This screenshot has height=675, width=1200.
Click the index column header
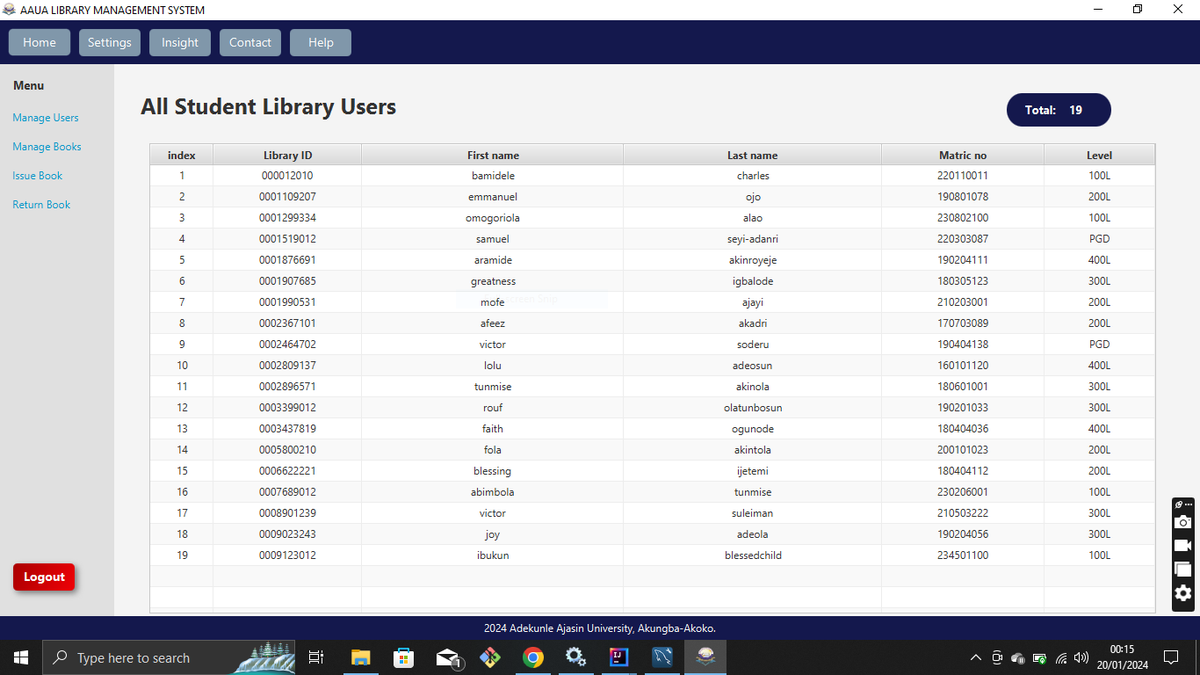tap(181, 155)
